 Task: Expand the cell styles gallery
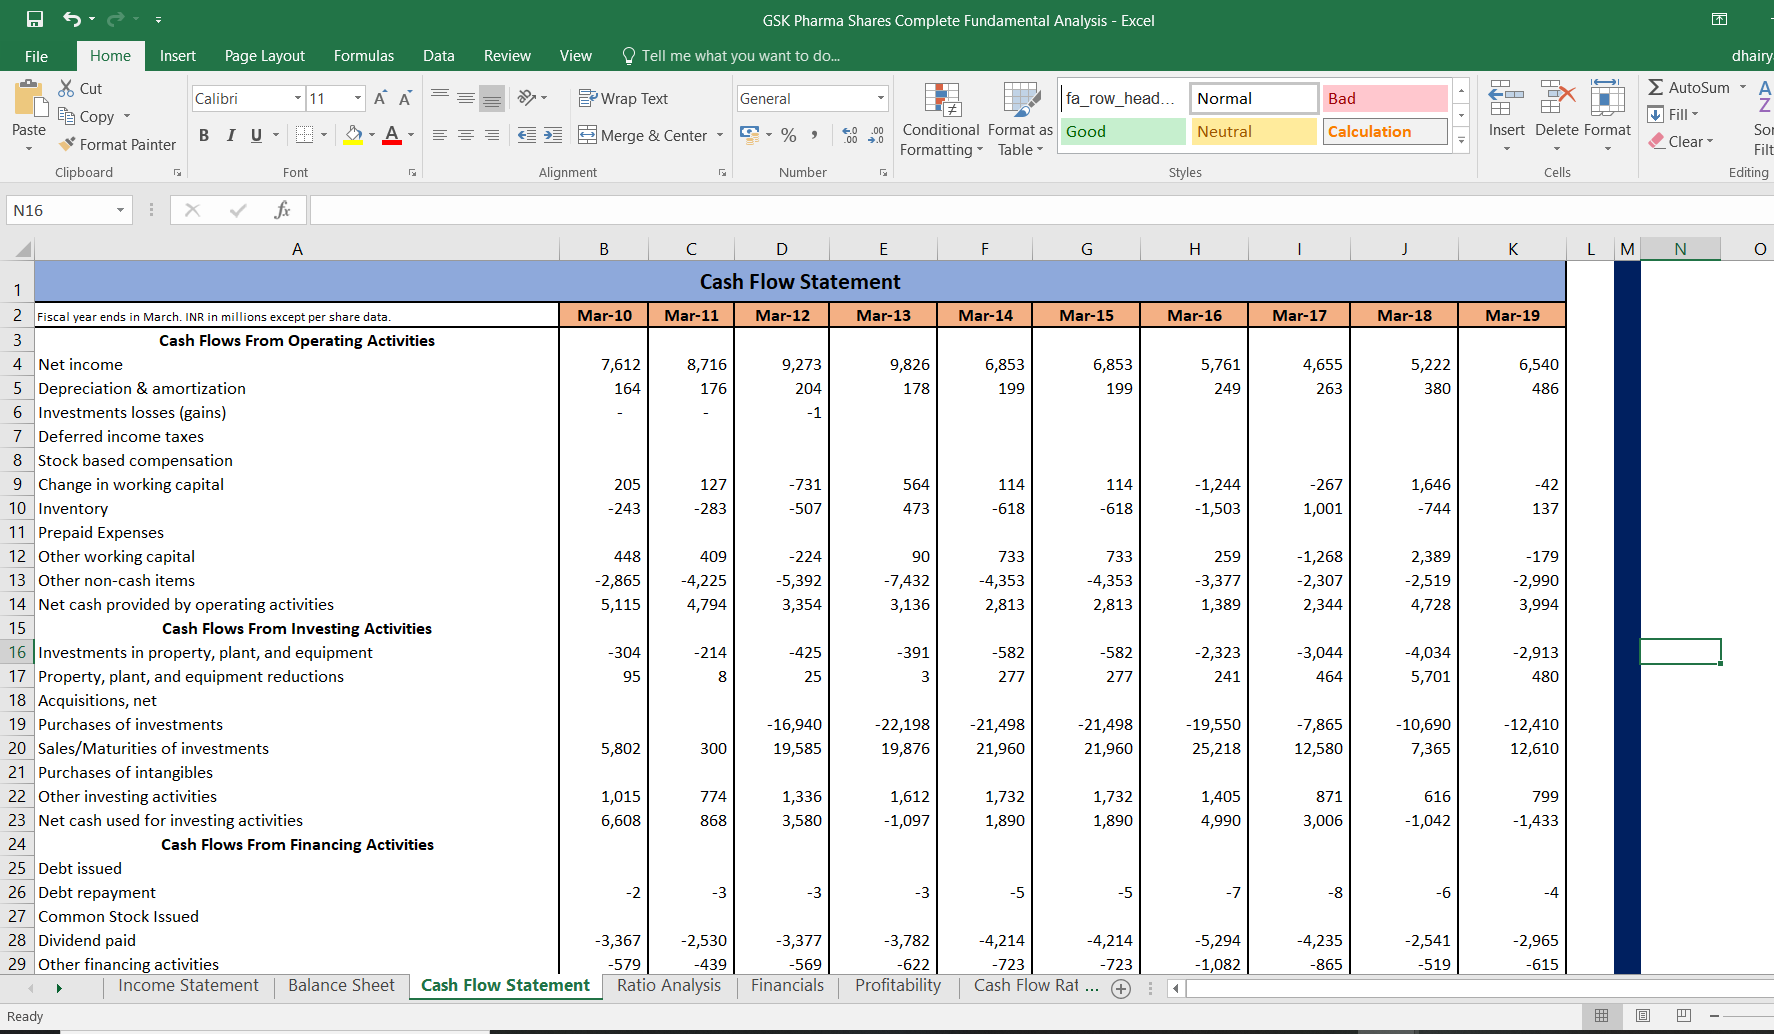[x=1461, y=140]
